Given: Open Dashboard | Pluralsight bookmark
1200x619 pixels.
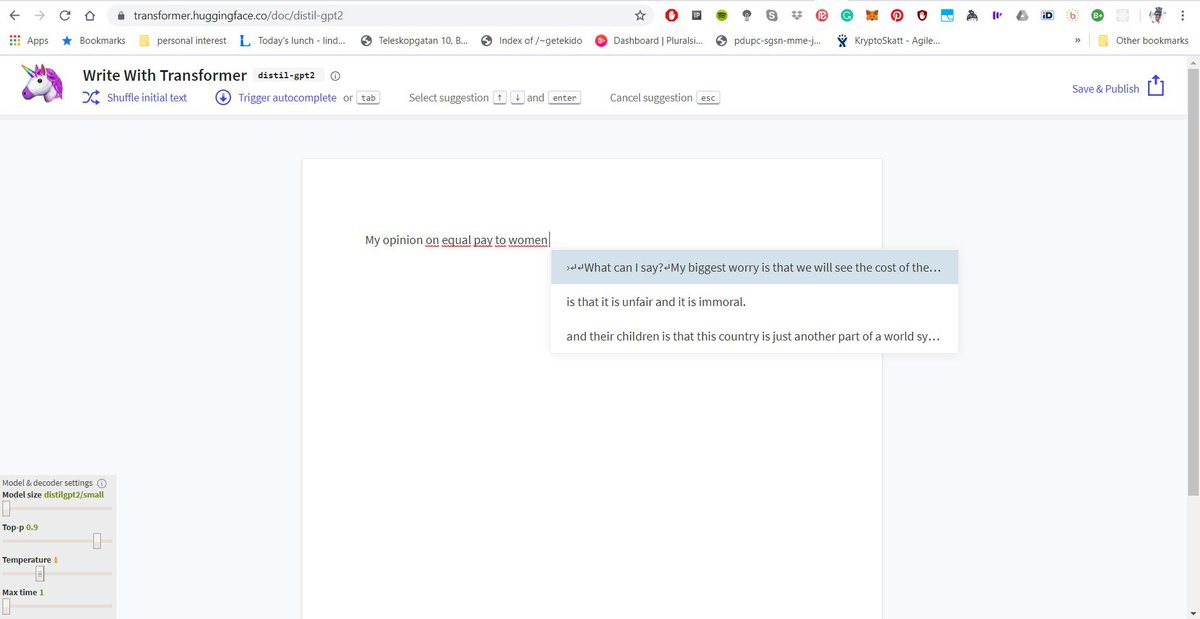Looking at the screenshot, I should (649, 41).
